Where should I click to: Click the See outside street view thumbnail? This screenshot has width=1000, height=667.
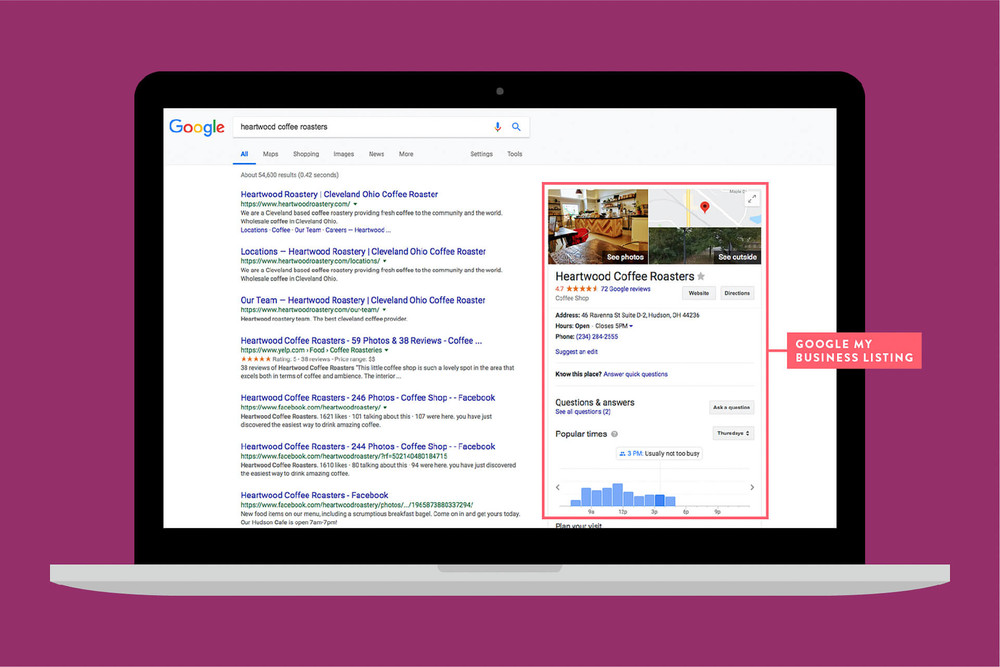pos(705,246)
